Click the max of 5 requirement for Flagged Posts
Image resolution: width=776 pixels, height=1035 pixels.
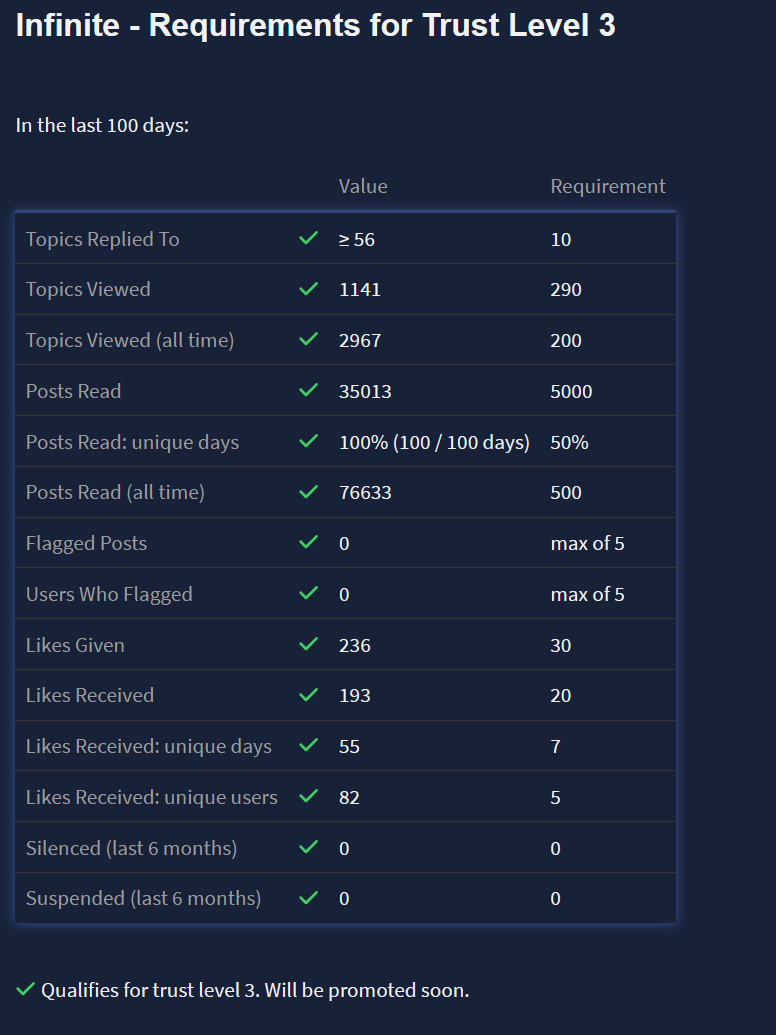587,543
